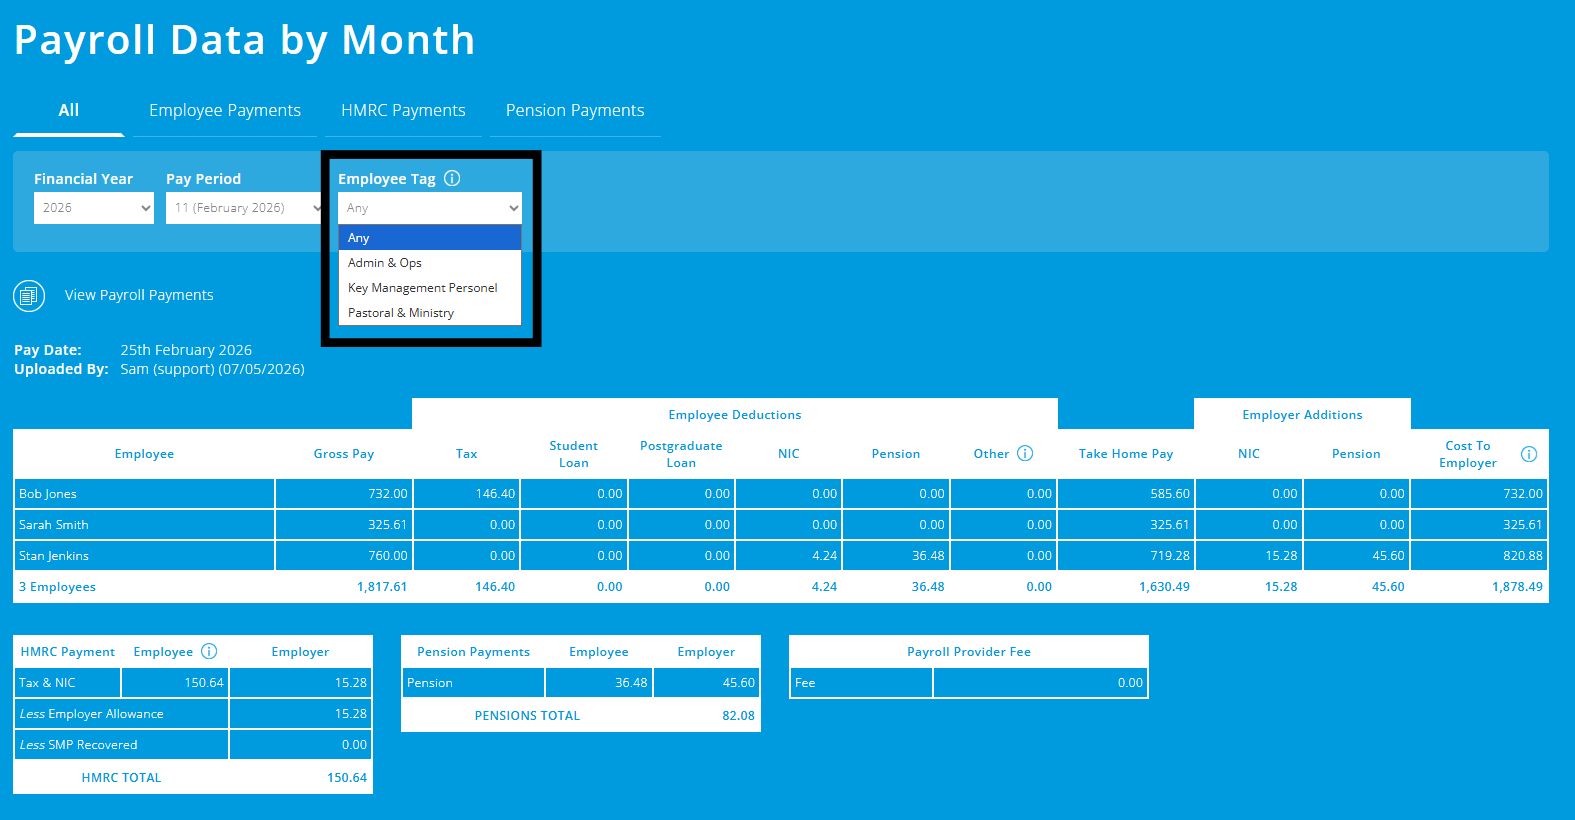This screenshot has height=820, width=1575.
Task: Click the Less SMP Recovered row label
Action: (78, 745)
